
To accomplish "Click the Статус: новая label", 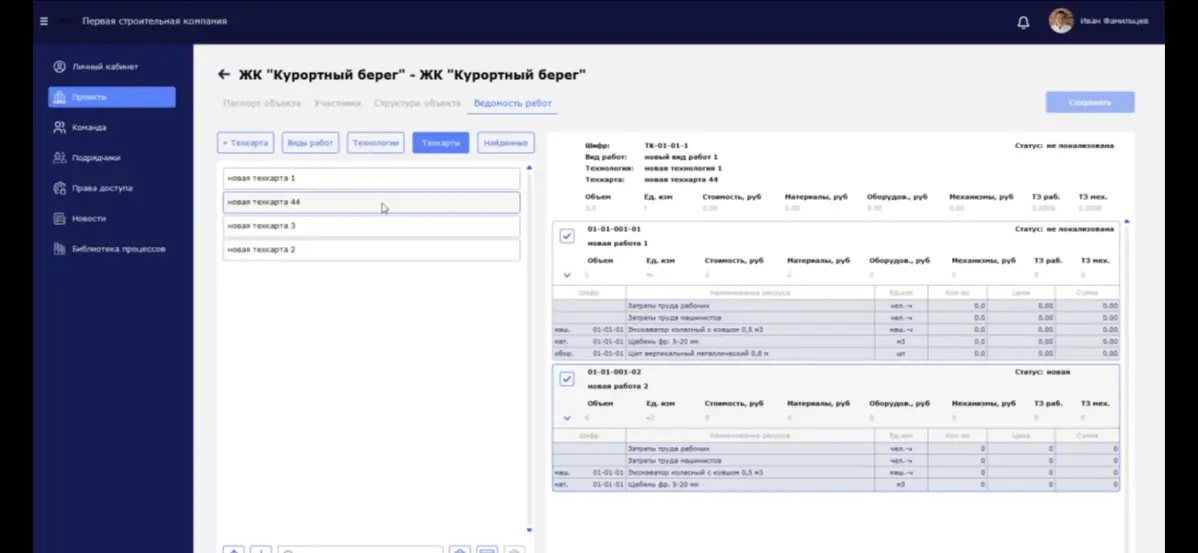I will 1042,372.
